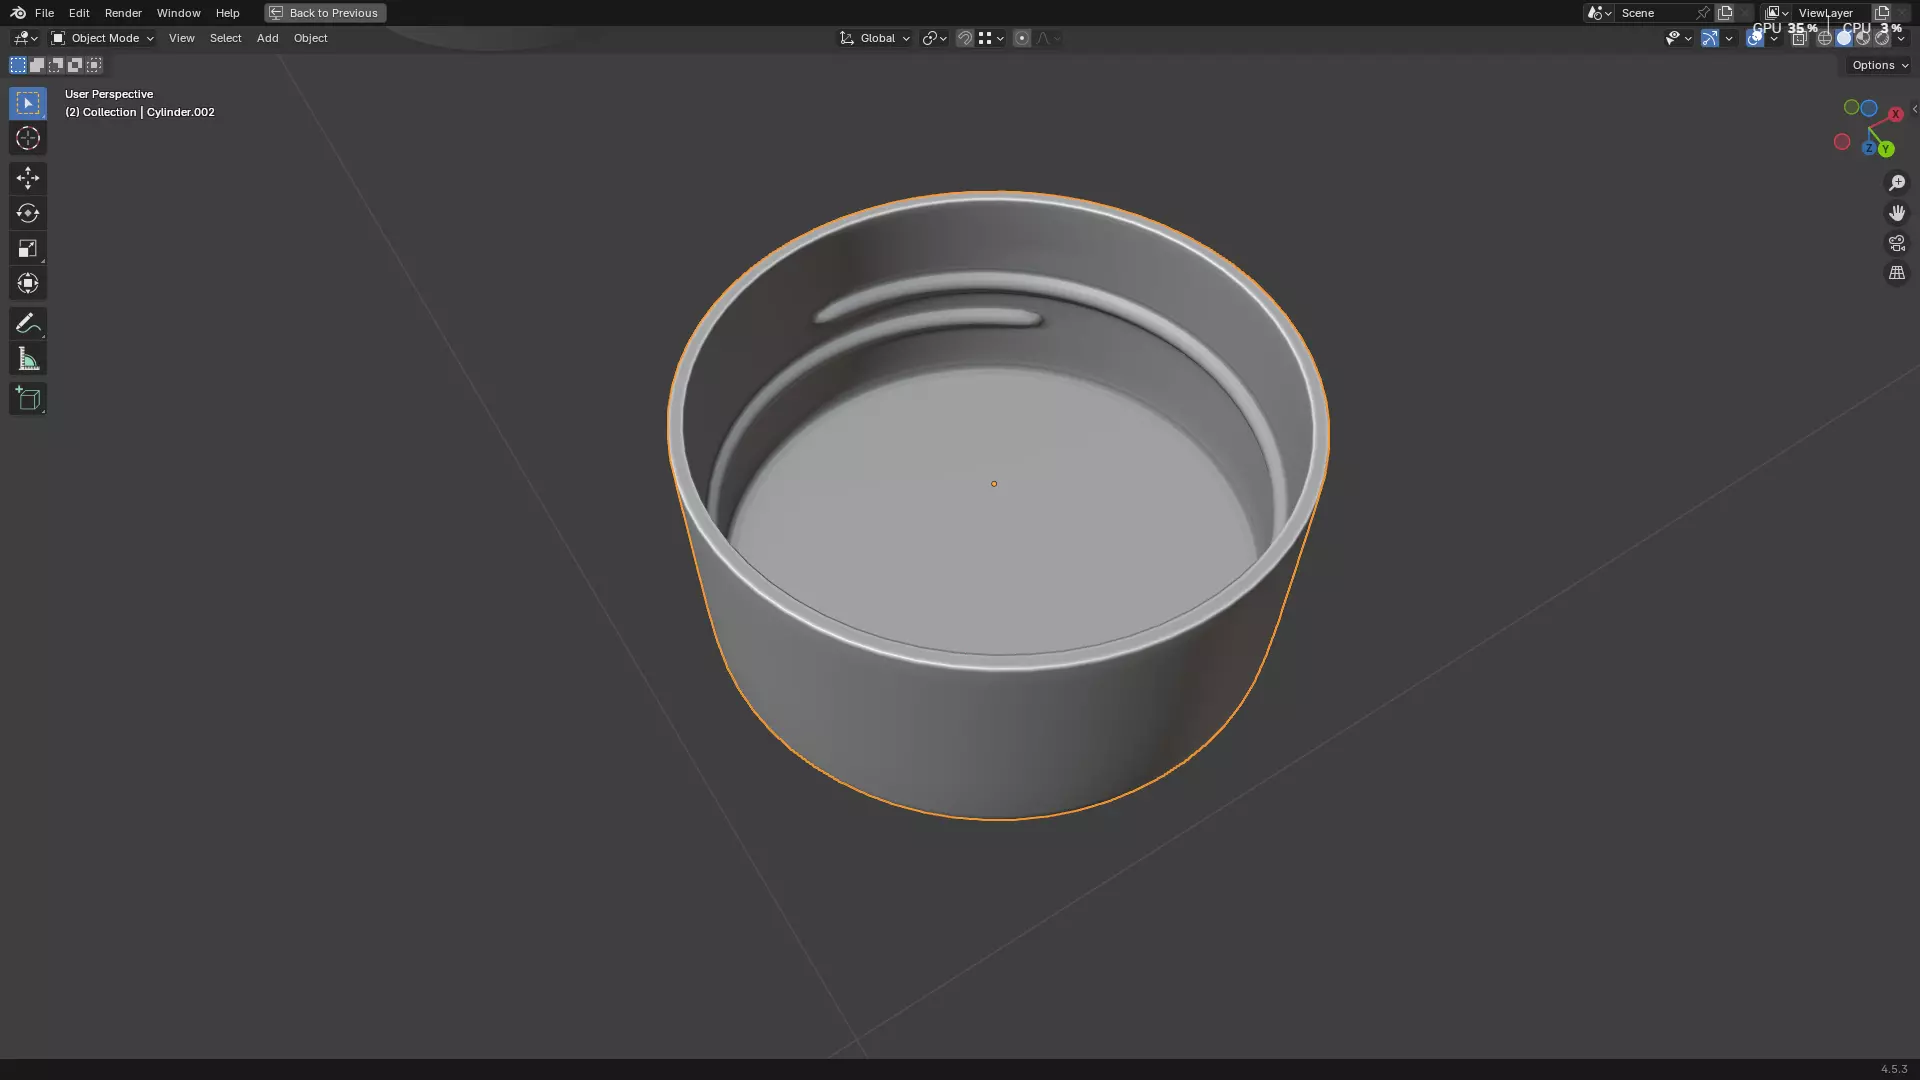
Task: Toggle X-ray view in header
Action: tap(1799, 38)
